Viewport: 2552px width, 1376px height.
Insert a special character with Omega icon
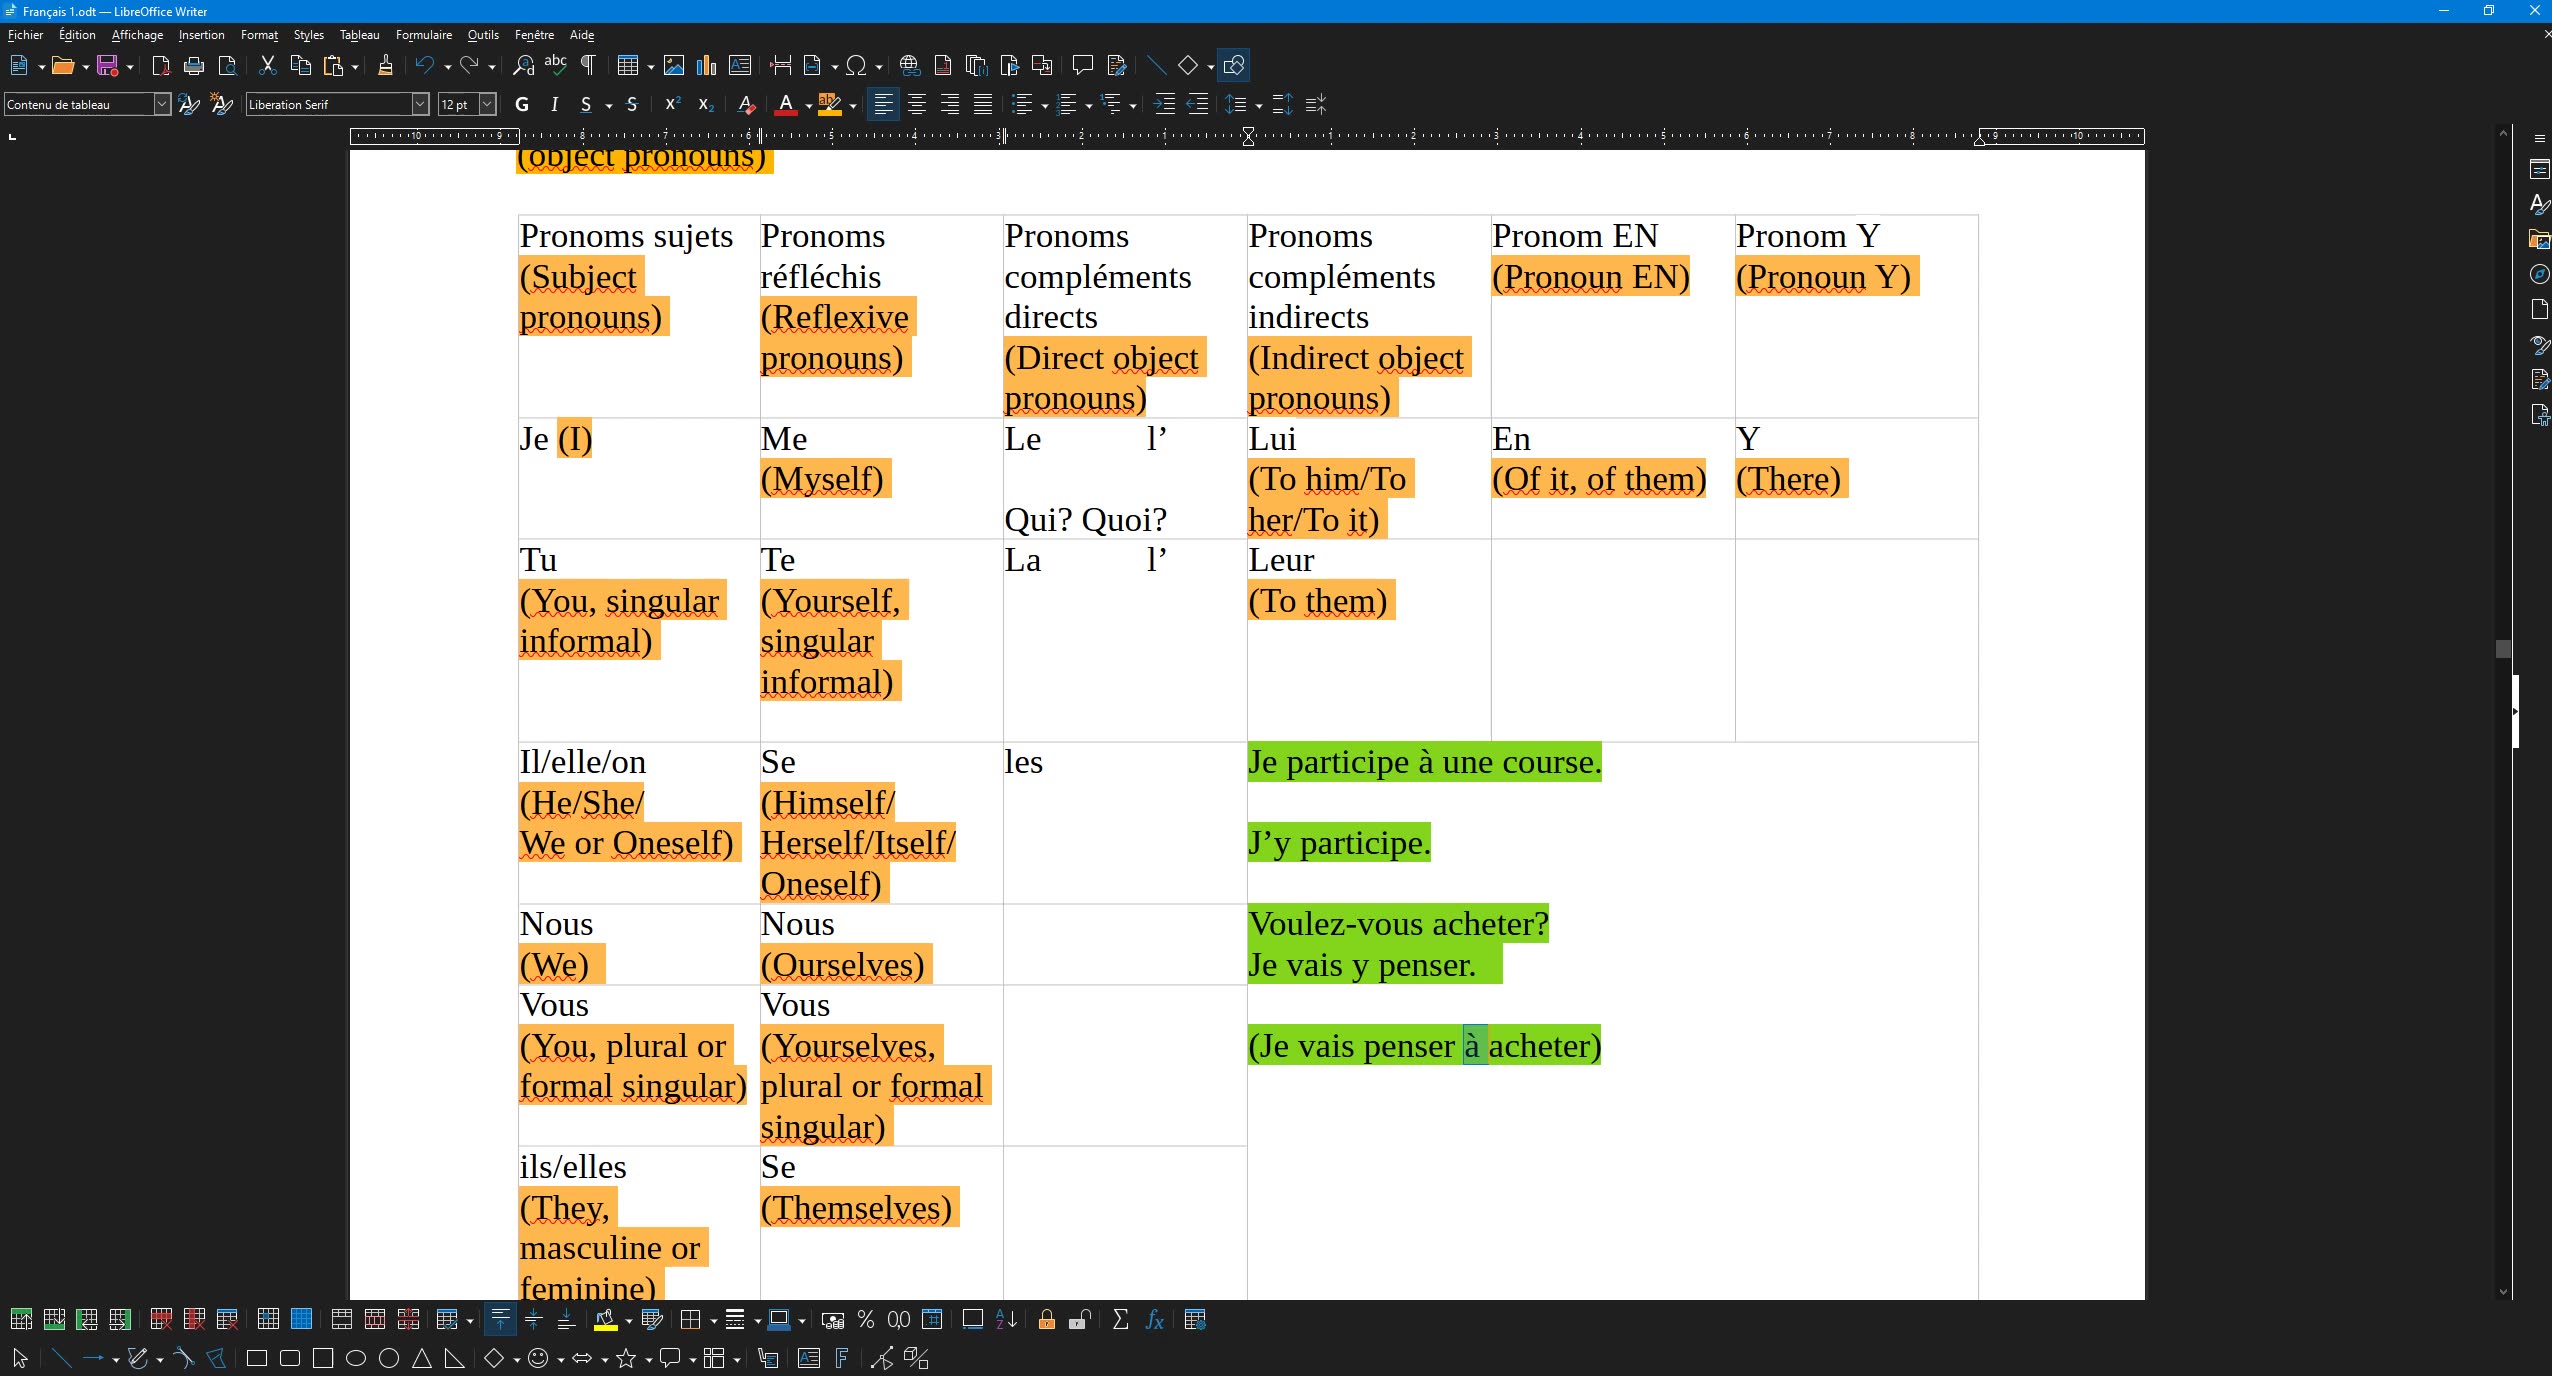(855, 66)
